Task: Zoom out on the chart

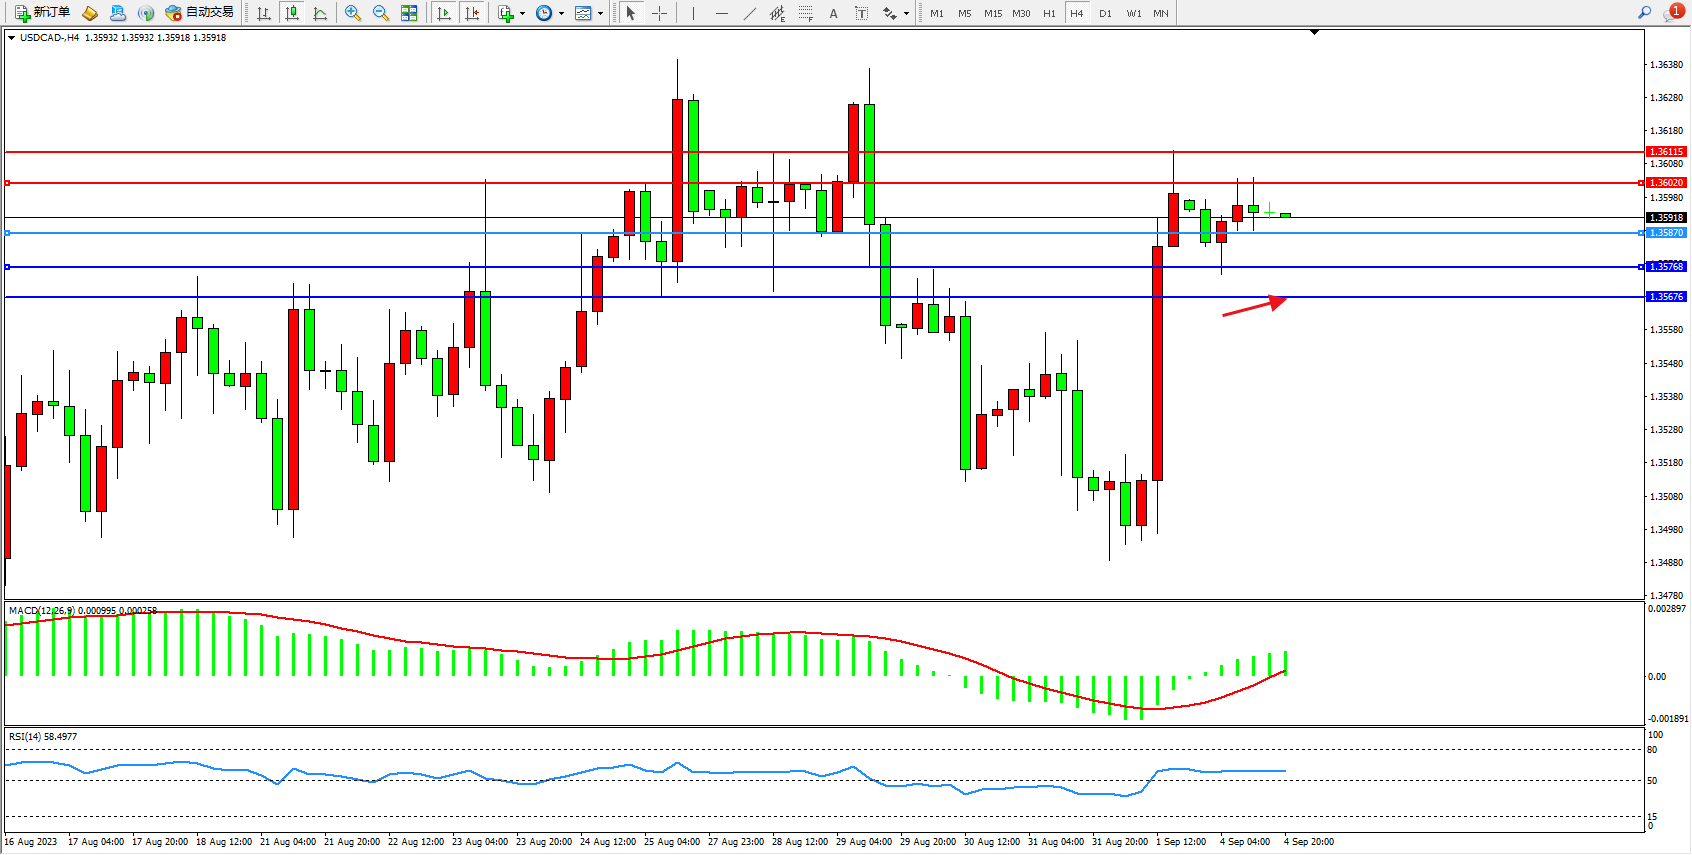Action: coord(381,13)
